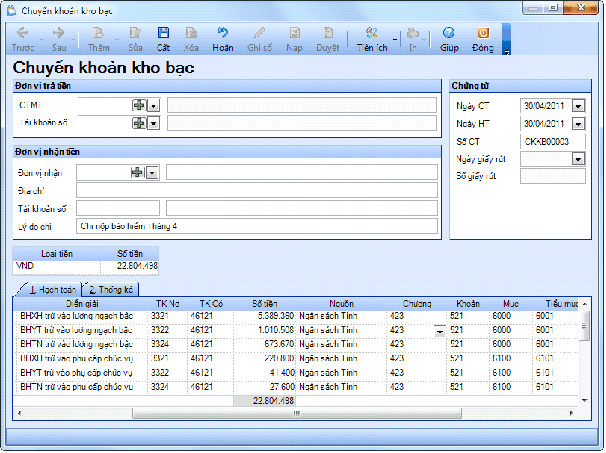
Task: Select row BHXH trừ vào lương ngạch bậc
Action: click(x=296, y=316)
